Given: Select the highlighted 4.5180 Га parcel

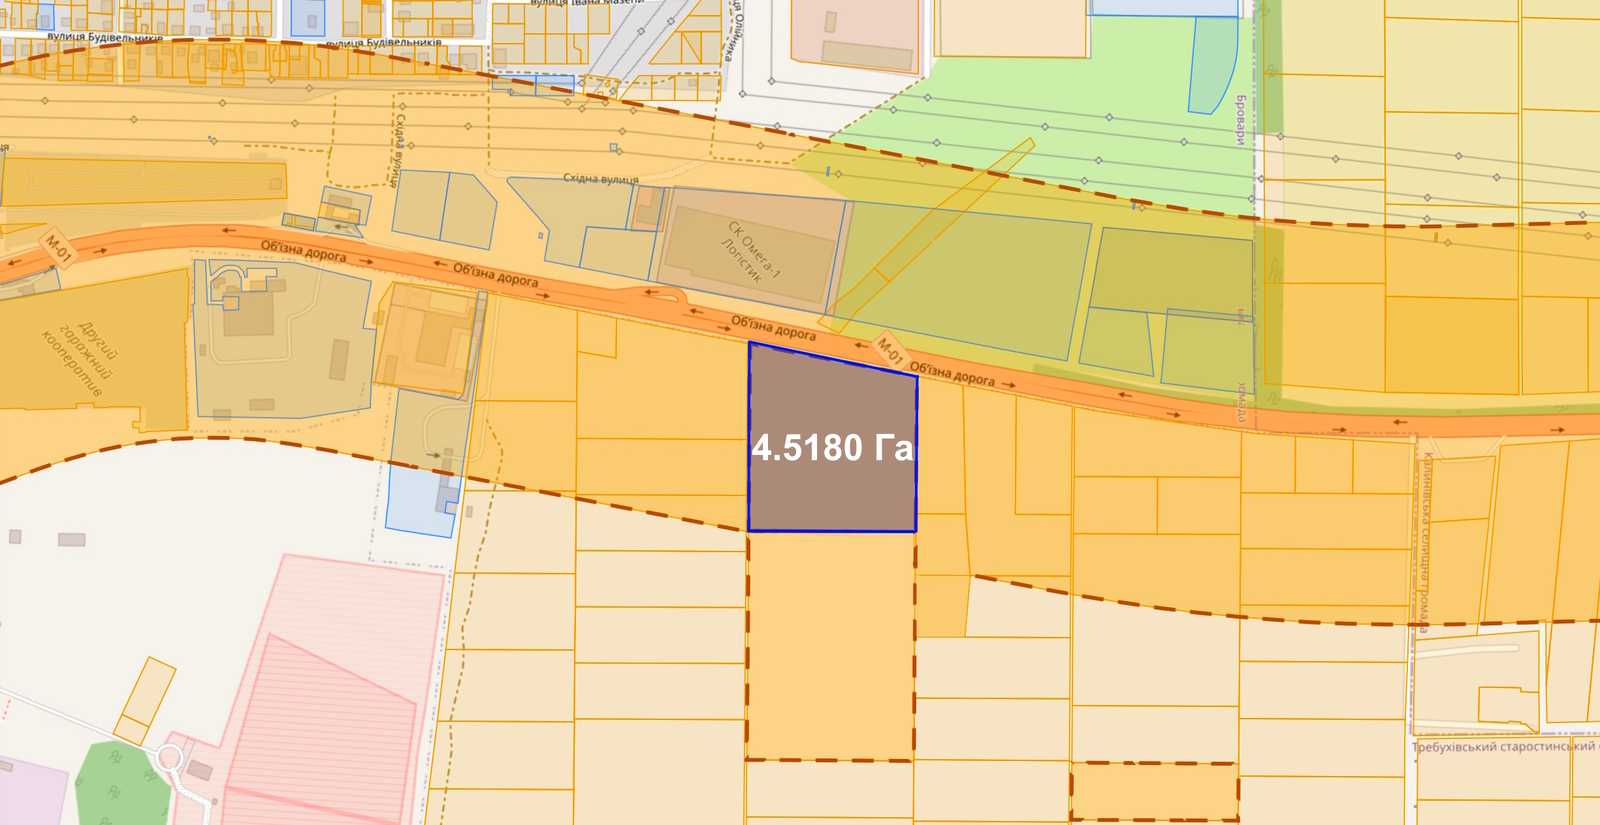Looking at the screenshot, I should tap(832, 437).
